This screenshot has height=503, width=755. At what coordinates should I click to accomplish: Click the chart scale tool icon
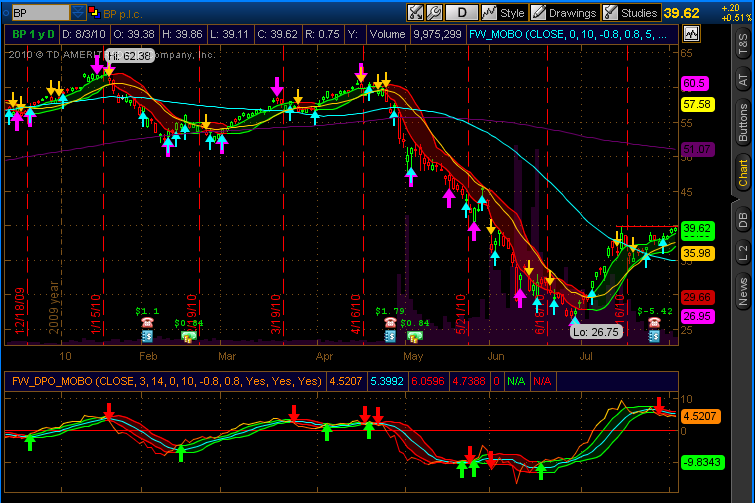pos(415,13)
